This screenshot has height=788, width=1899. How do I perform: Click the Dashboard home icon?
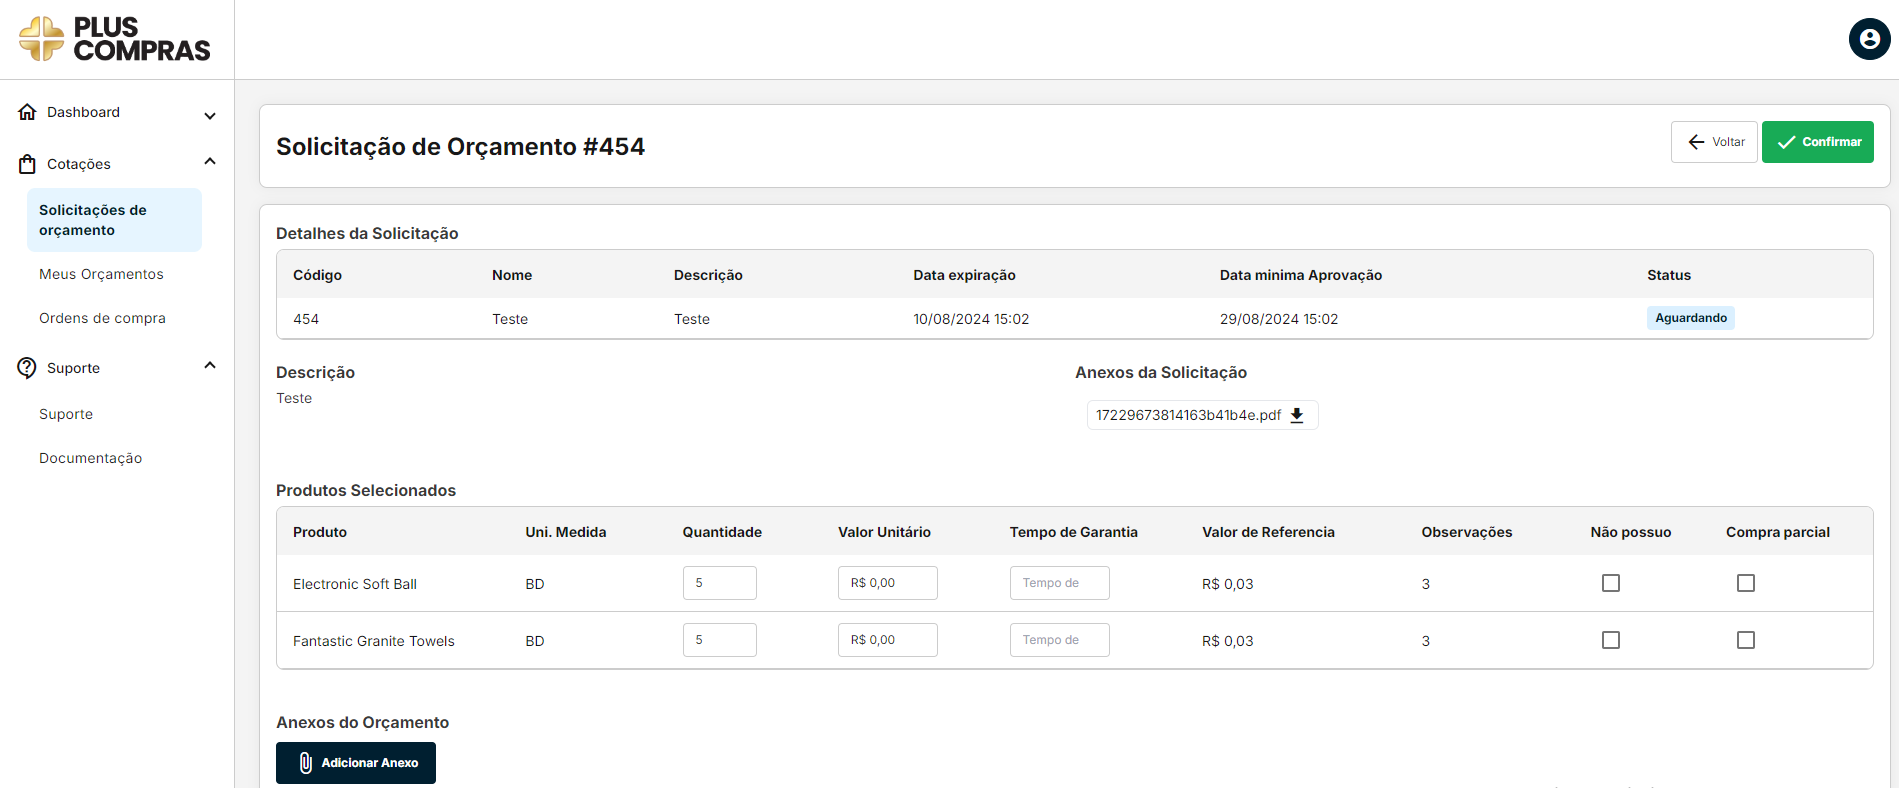[x=28, y=112]
